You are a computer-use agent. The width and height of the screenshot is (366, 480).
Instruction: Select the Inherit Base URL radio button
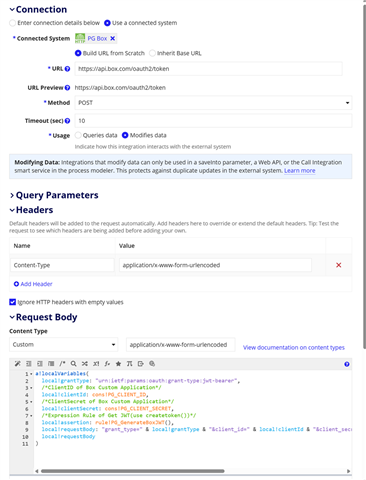pyautogui.click(x=152, y=53)
